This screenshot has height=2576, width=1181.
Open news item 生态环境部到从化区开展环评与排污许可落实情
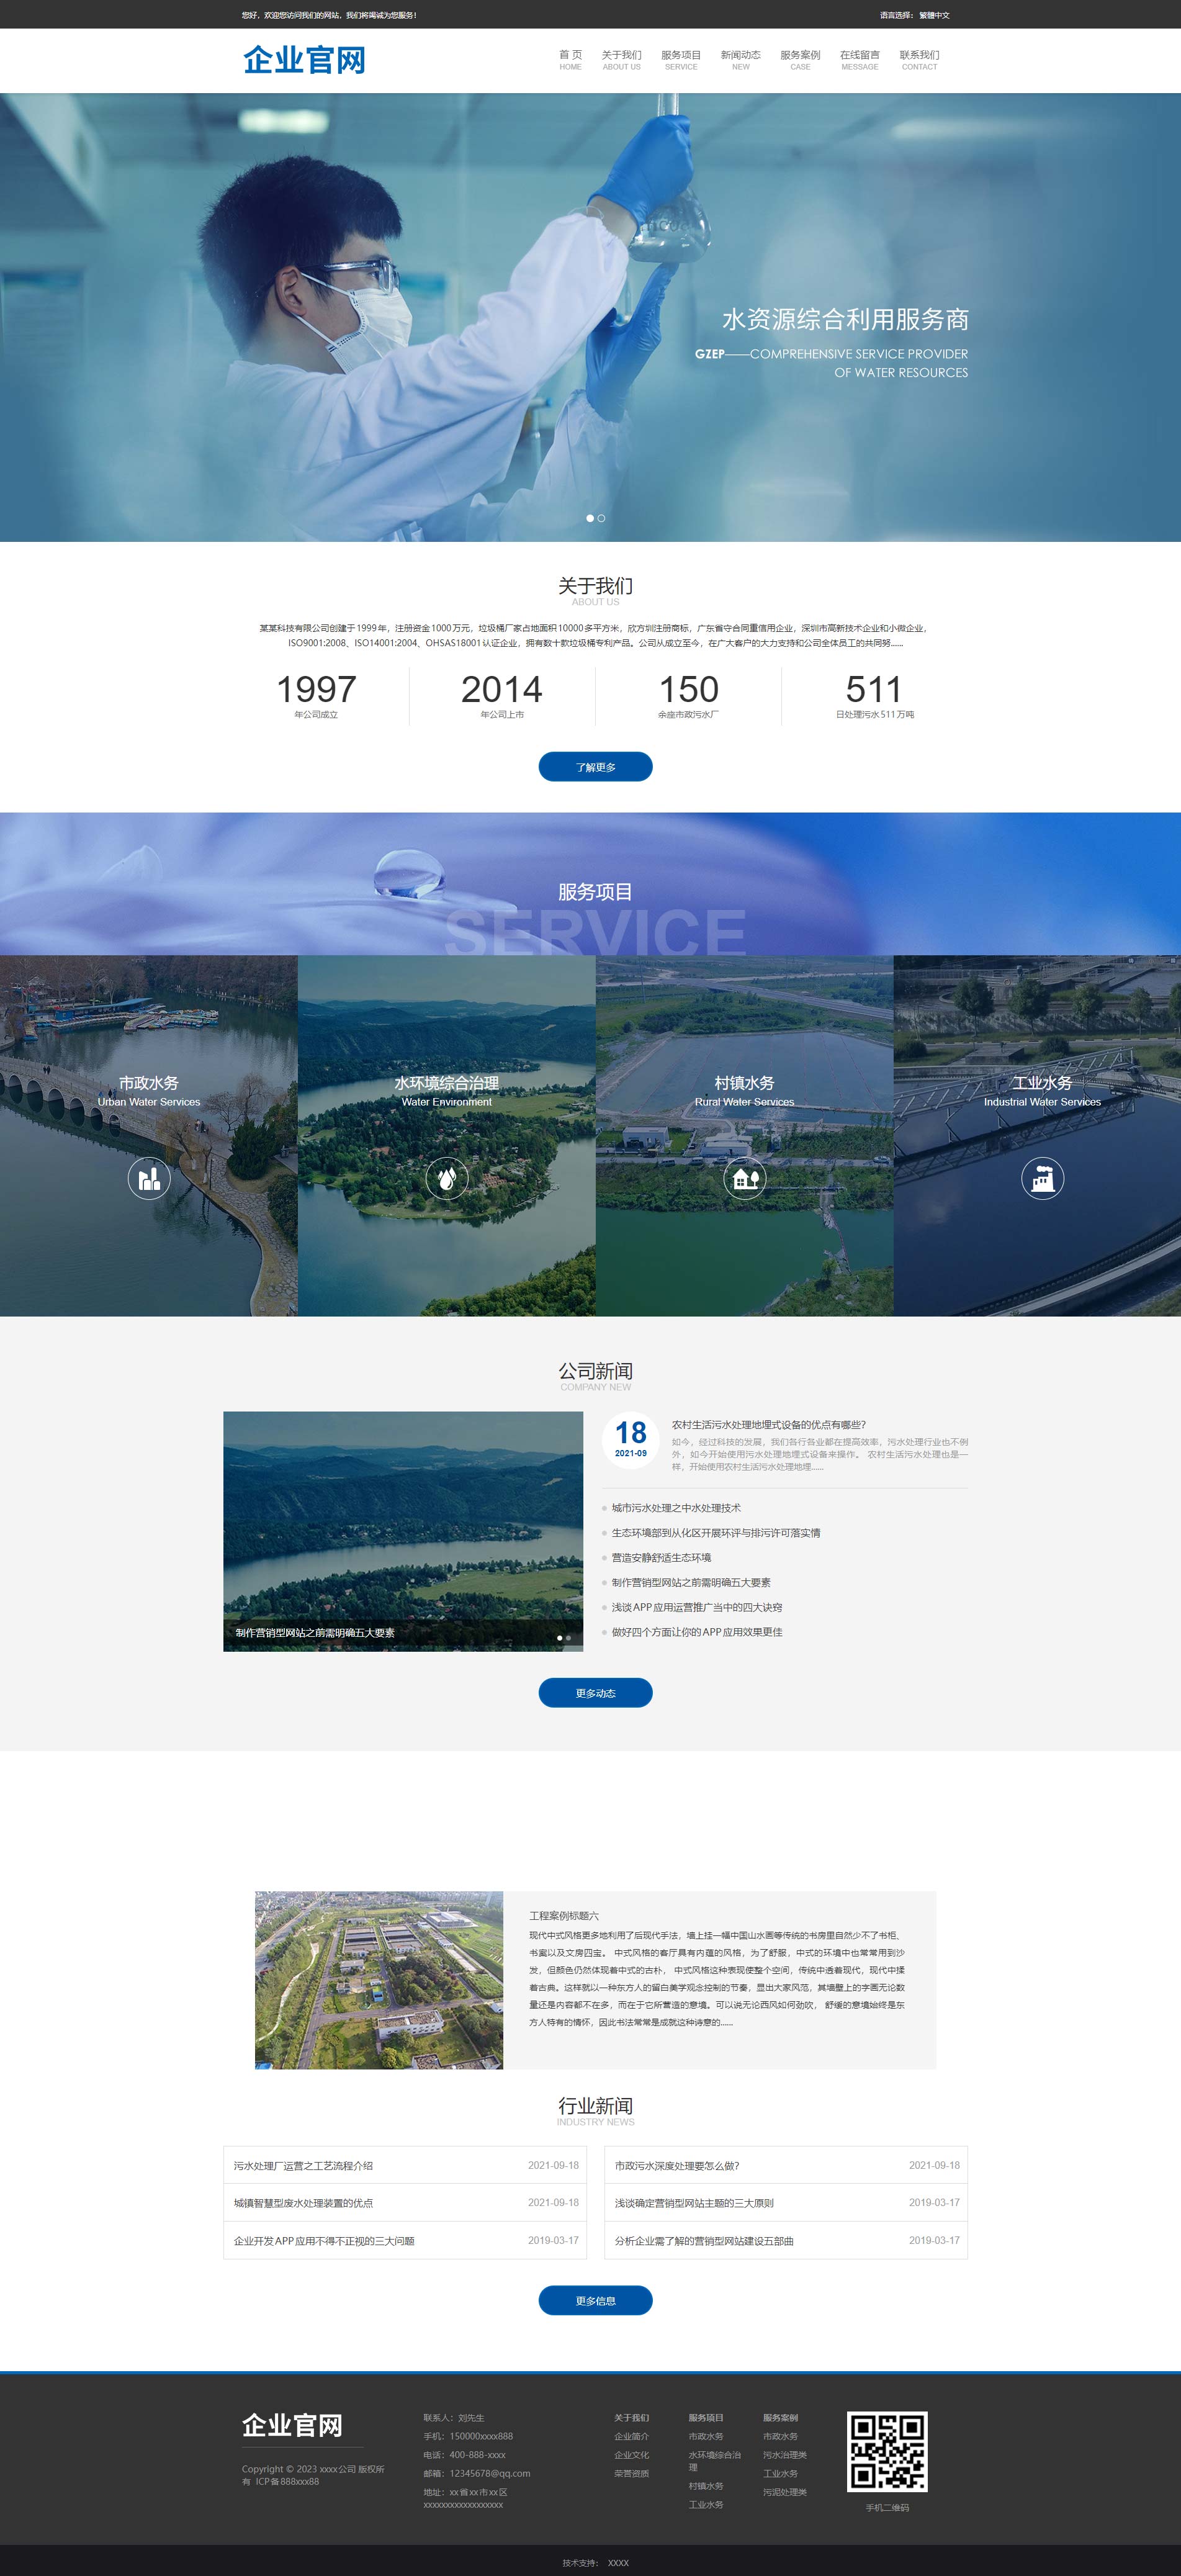[x=716, y=1533]
